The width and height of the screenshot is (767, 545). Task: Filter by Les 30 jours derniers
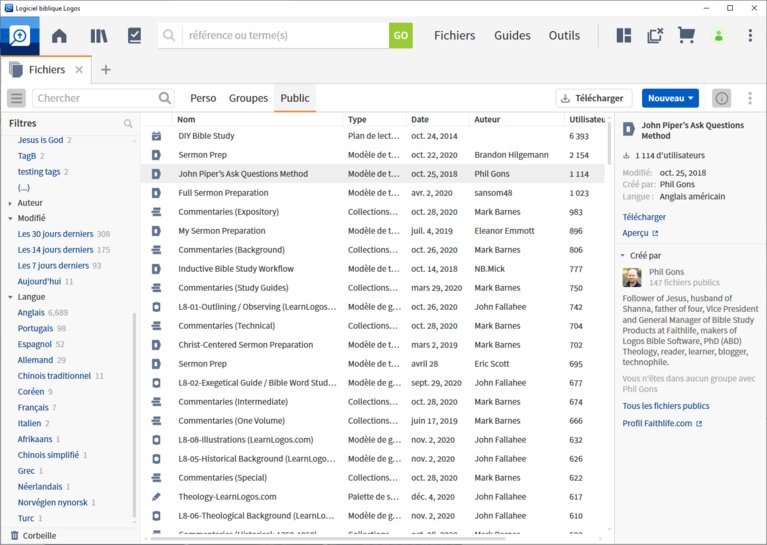pyautogui.click(x=55, y=234)
